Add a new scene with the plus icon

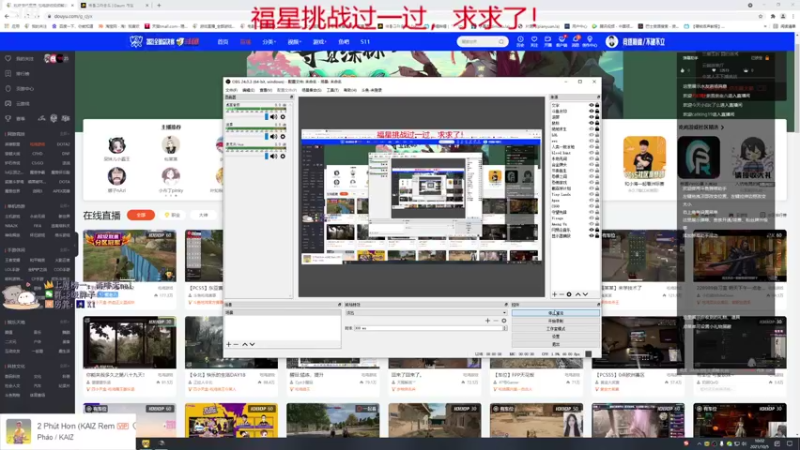[x=229, y=344]
